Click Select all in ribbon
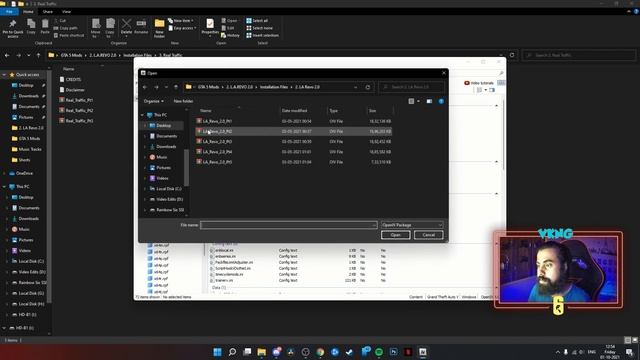Viewport: 640px width, 360px height. point(257,20)
